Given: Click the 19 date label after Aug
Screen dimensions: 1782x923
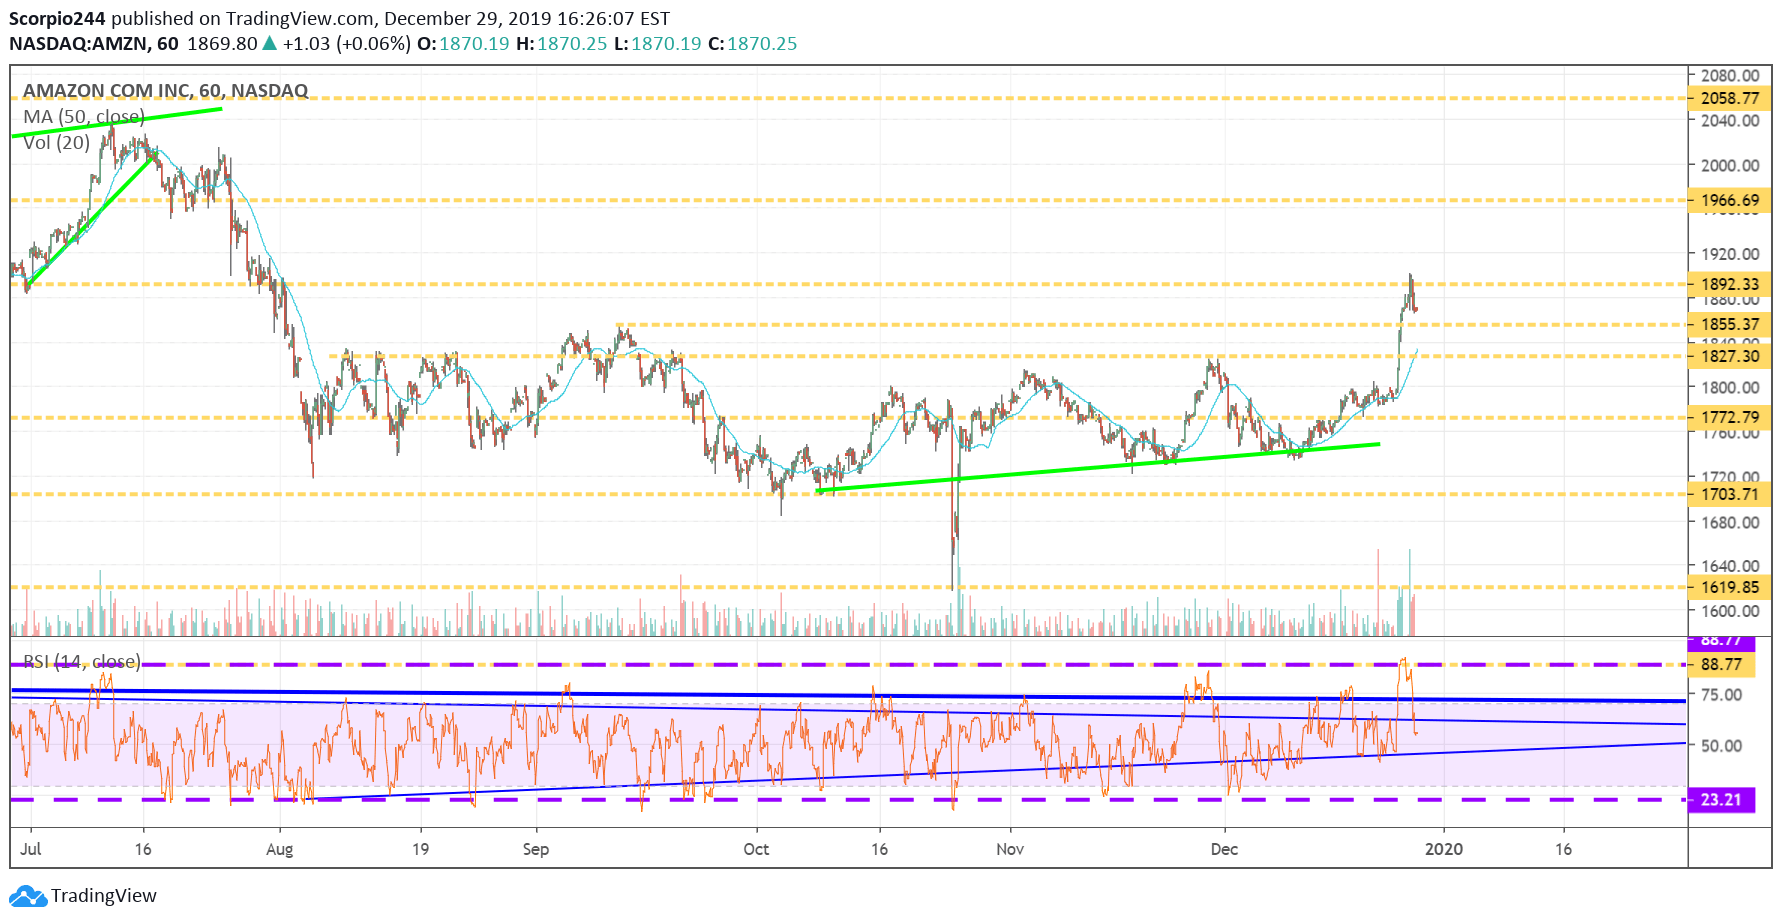Looking at the screenshot, I should 421,849.
